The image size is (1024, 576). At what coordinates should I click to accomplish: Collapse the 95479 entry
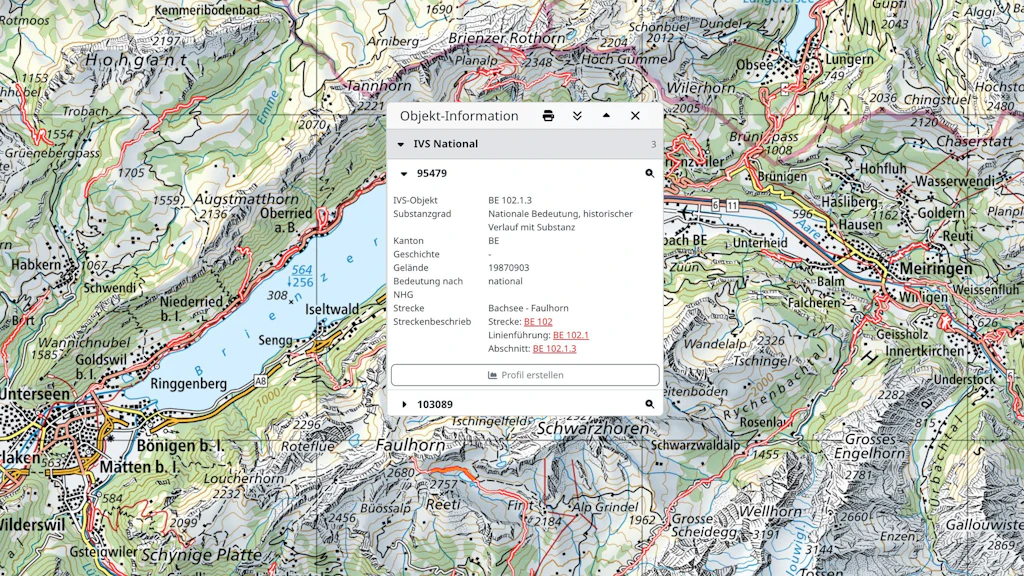(x=404, y=174)
